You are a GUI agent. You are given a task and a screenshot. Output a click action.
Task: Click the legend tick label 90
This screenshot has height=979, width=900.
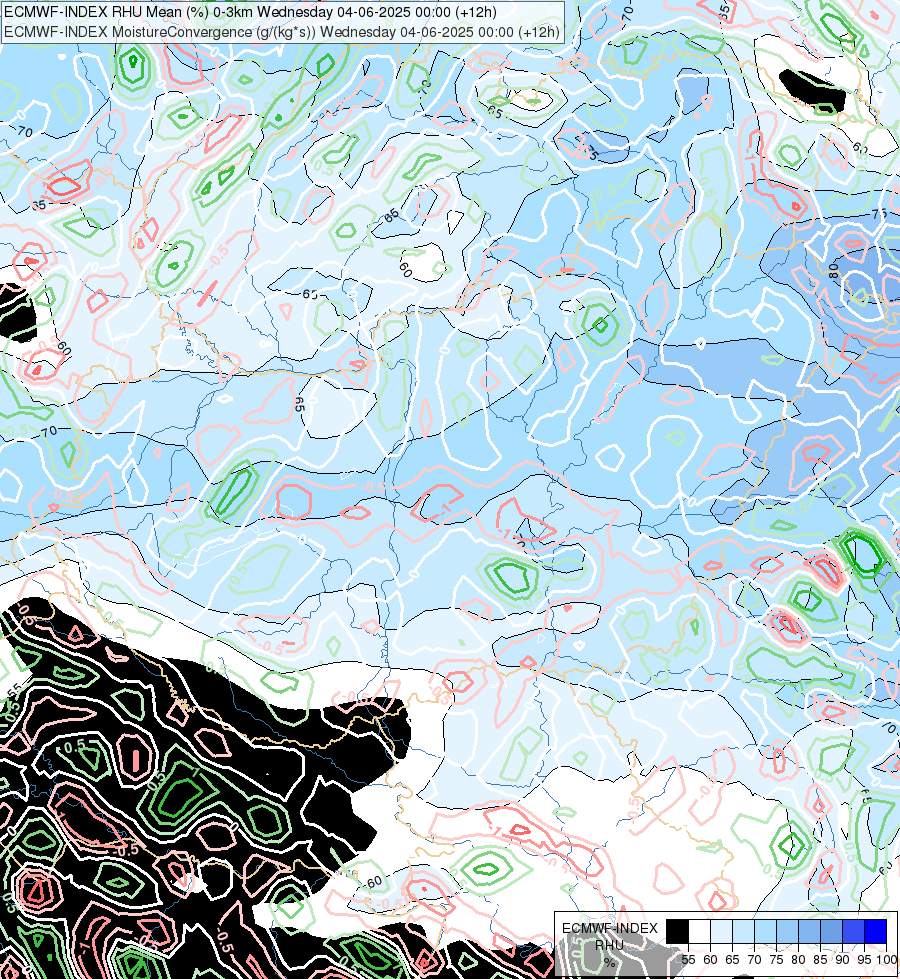click(x=843, y=960)
